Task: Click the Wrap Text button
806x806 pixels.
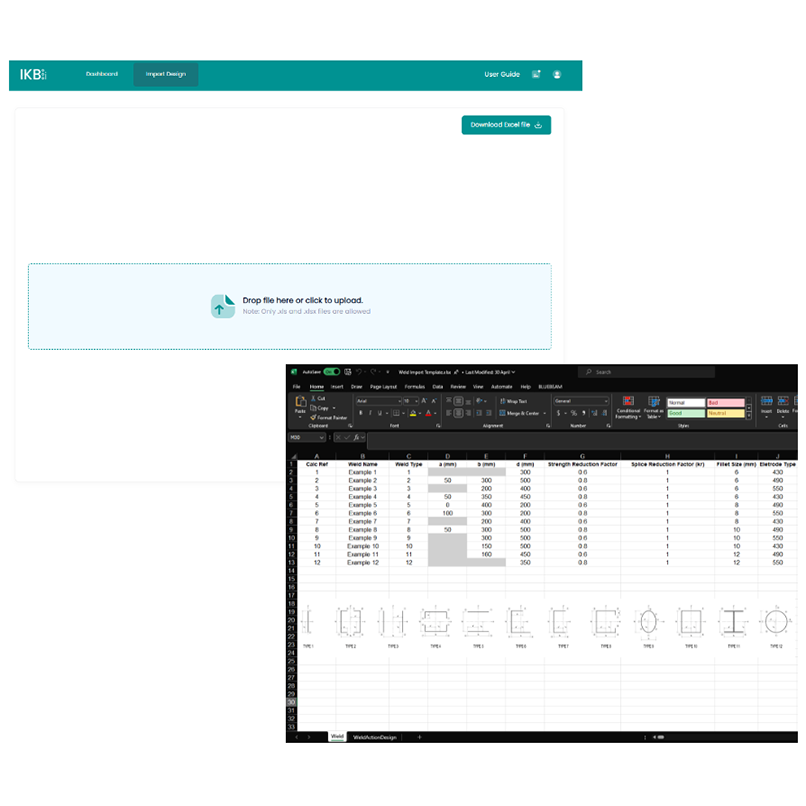Action: click(517, 401)
